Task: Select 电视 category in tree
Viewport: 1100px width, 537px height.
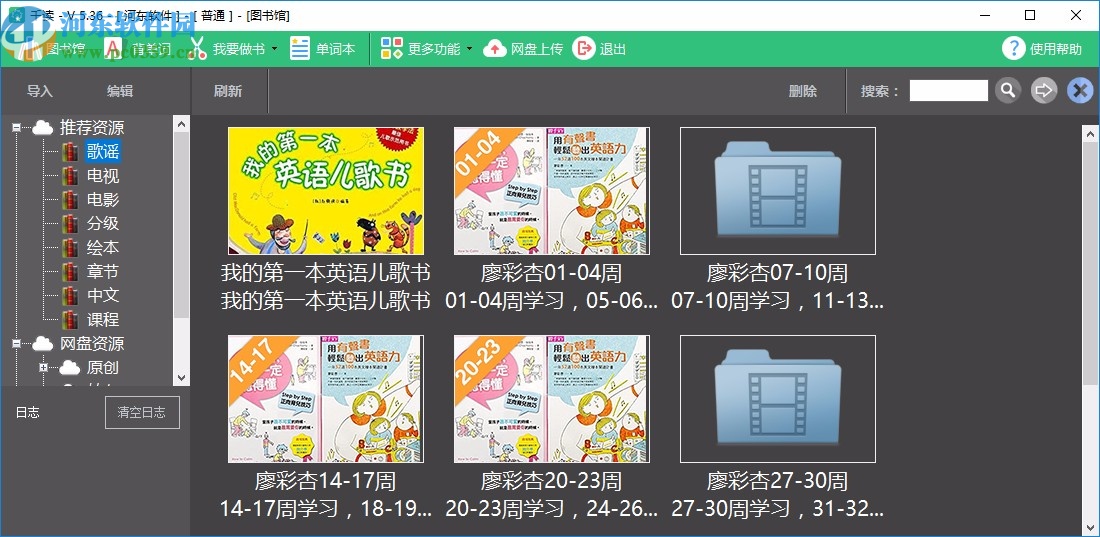Action: pos(102,175)
